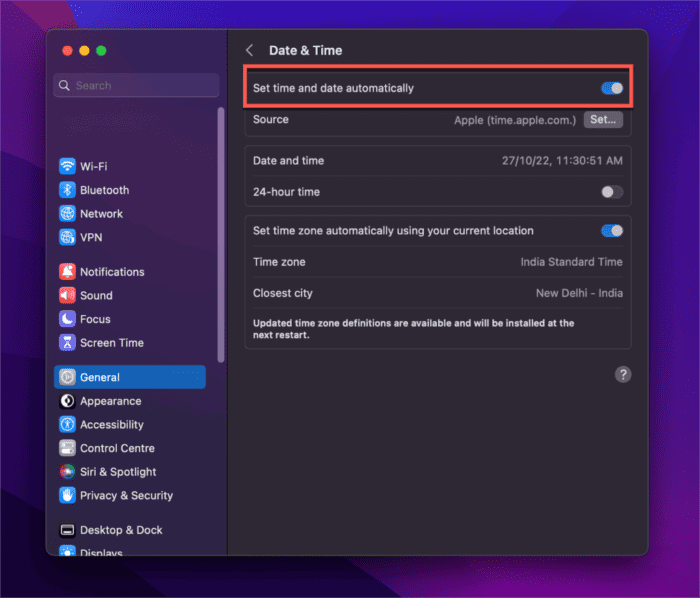This screenshot has height=598, width=700.
Task: Click the New Delhi - India value
Action: click(x=579, y=293)
